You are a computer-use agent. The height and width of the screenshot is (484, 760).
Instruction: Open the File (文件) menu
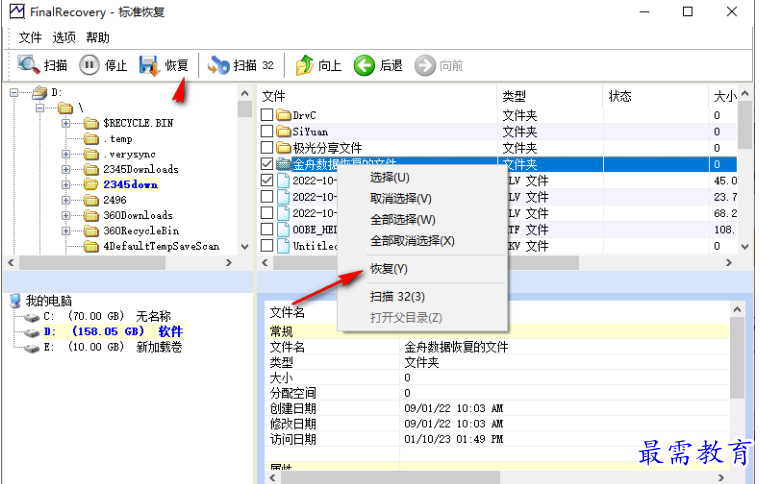(30, 37)
